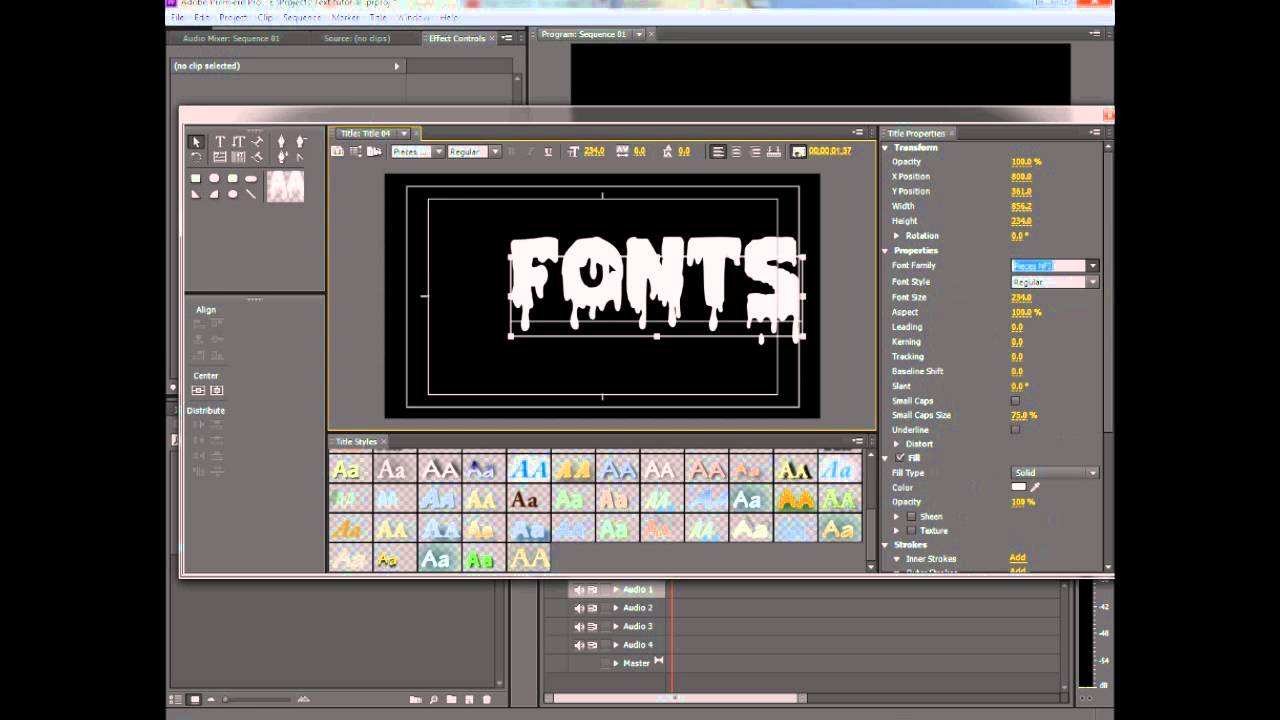This screenshot has height=720, width=1280.
Task: Open Roll/Crawl options icon
Action: pos(356,152)
